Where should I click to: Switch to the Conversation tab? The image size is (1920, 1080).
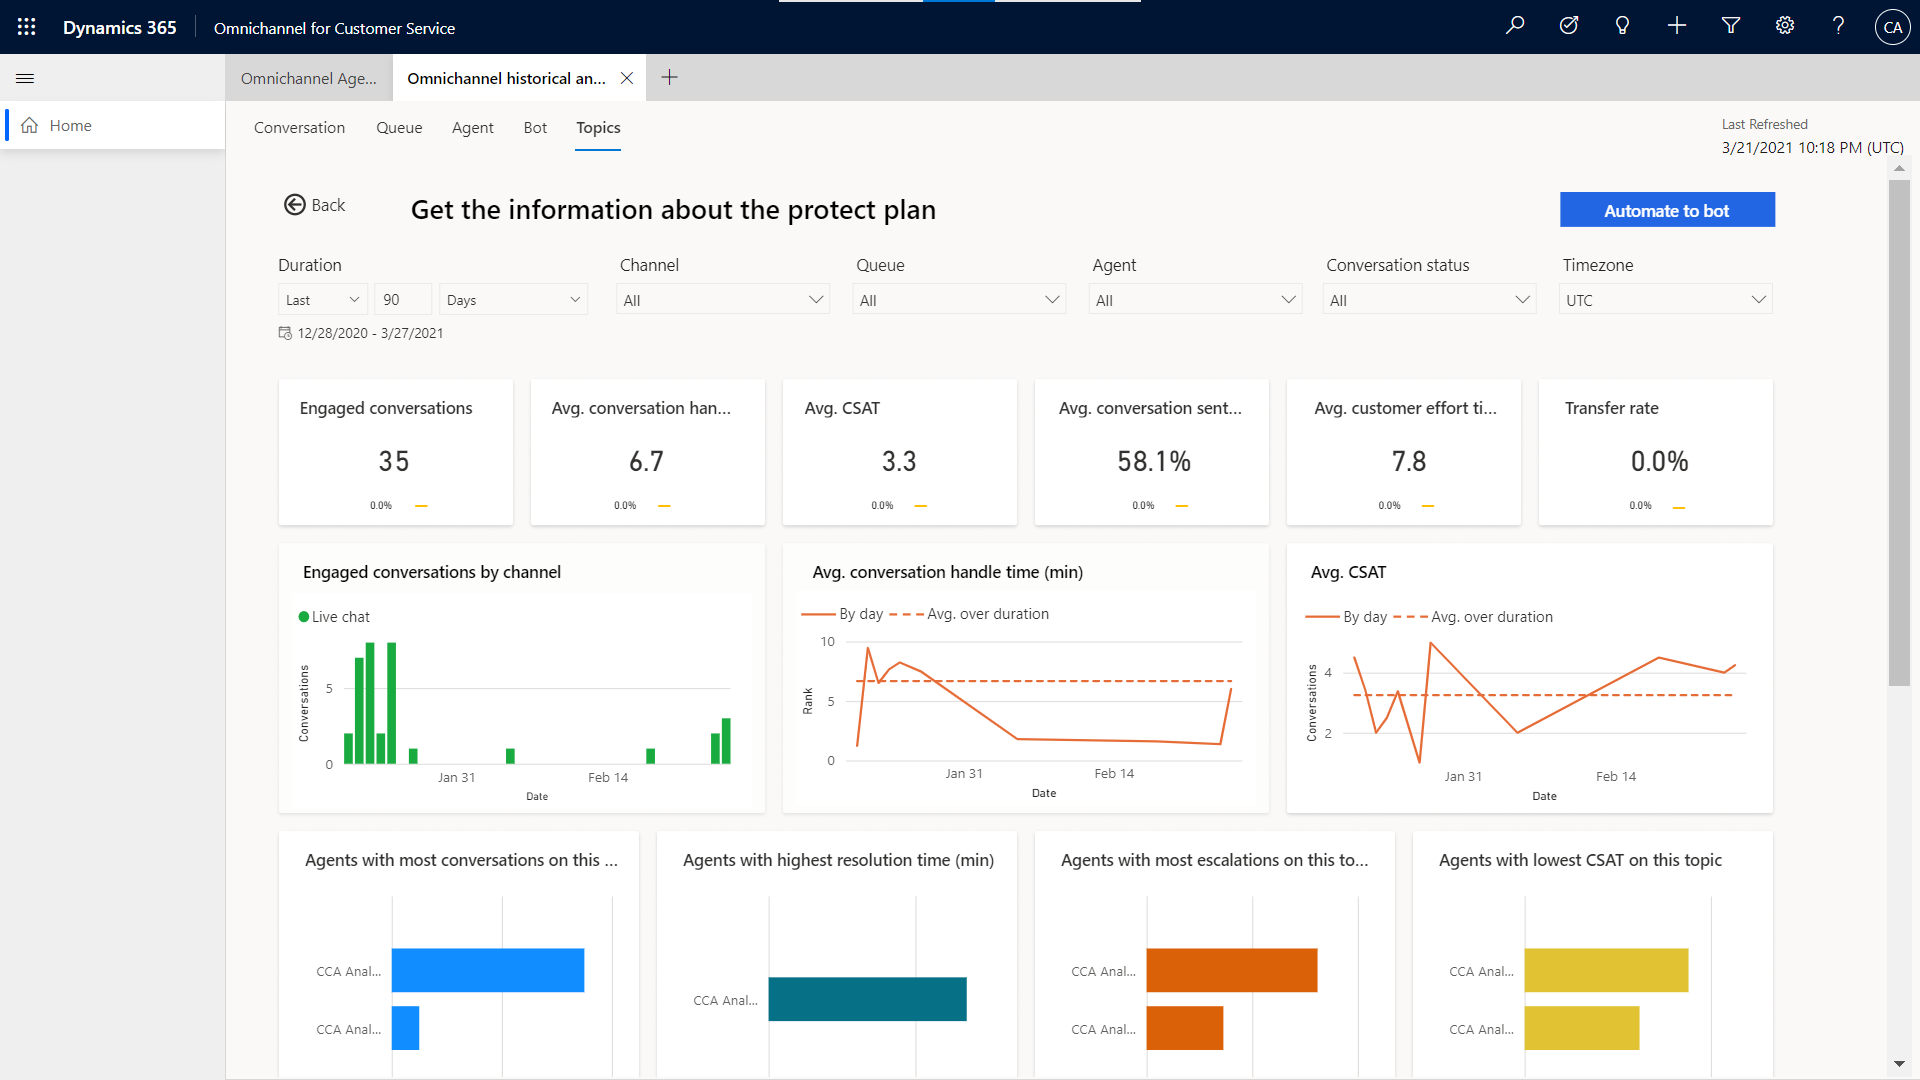(x=299, y=127)
